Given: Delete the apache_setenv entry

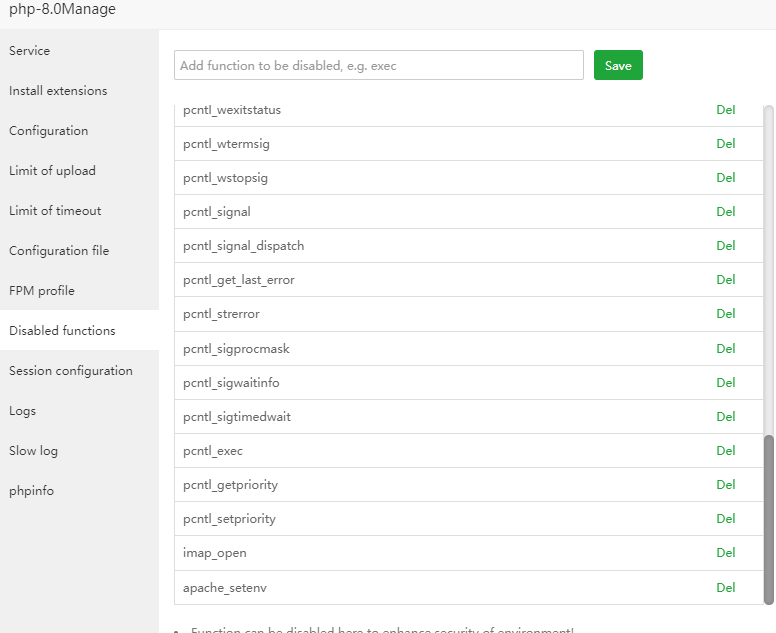Looking at the screenshot, I should 725,587.
